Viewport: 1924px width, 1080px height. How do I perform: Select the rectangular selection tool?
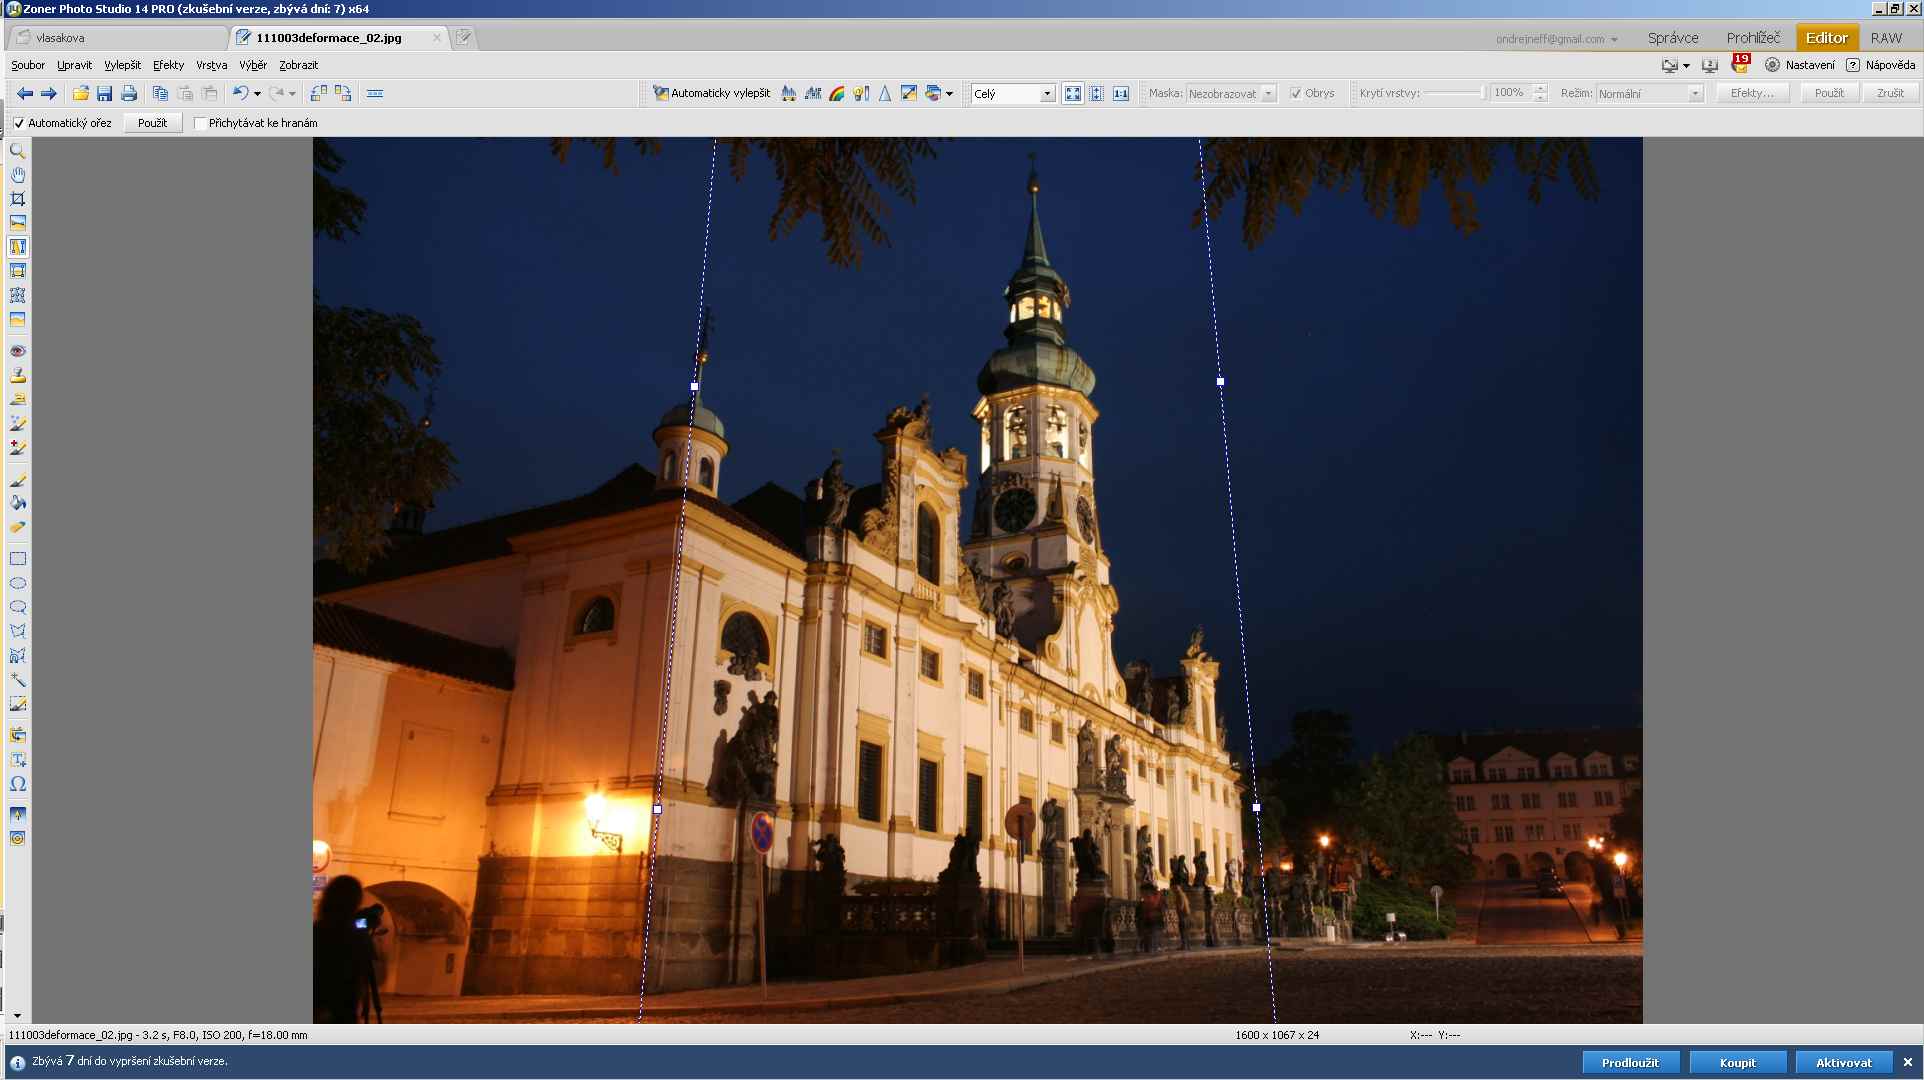pyautogui.click(x=17, y=559)
